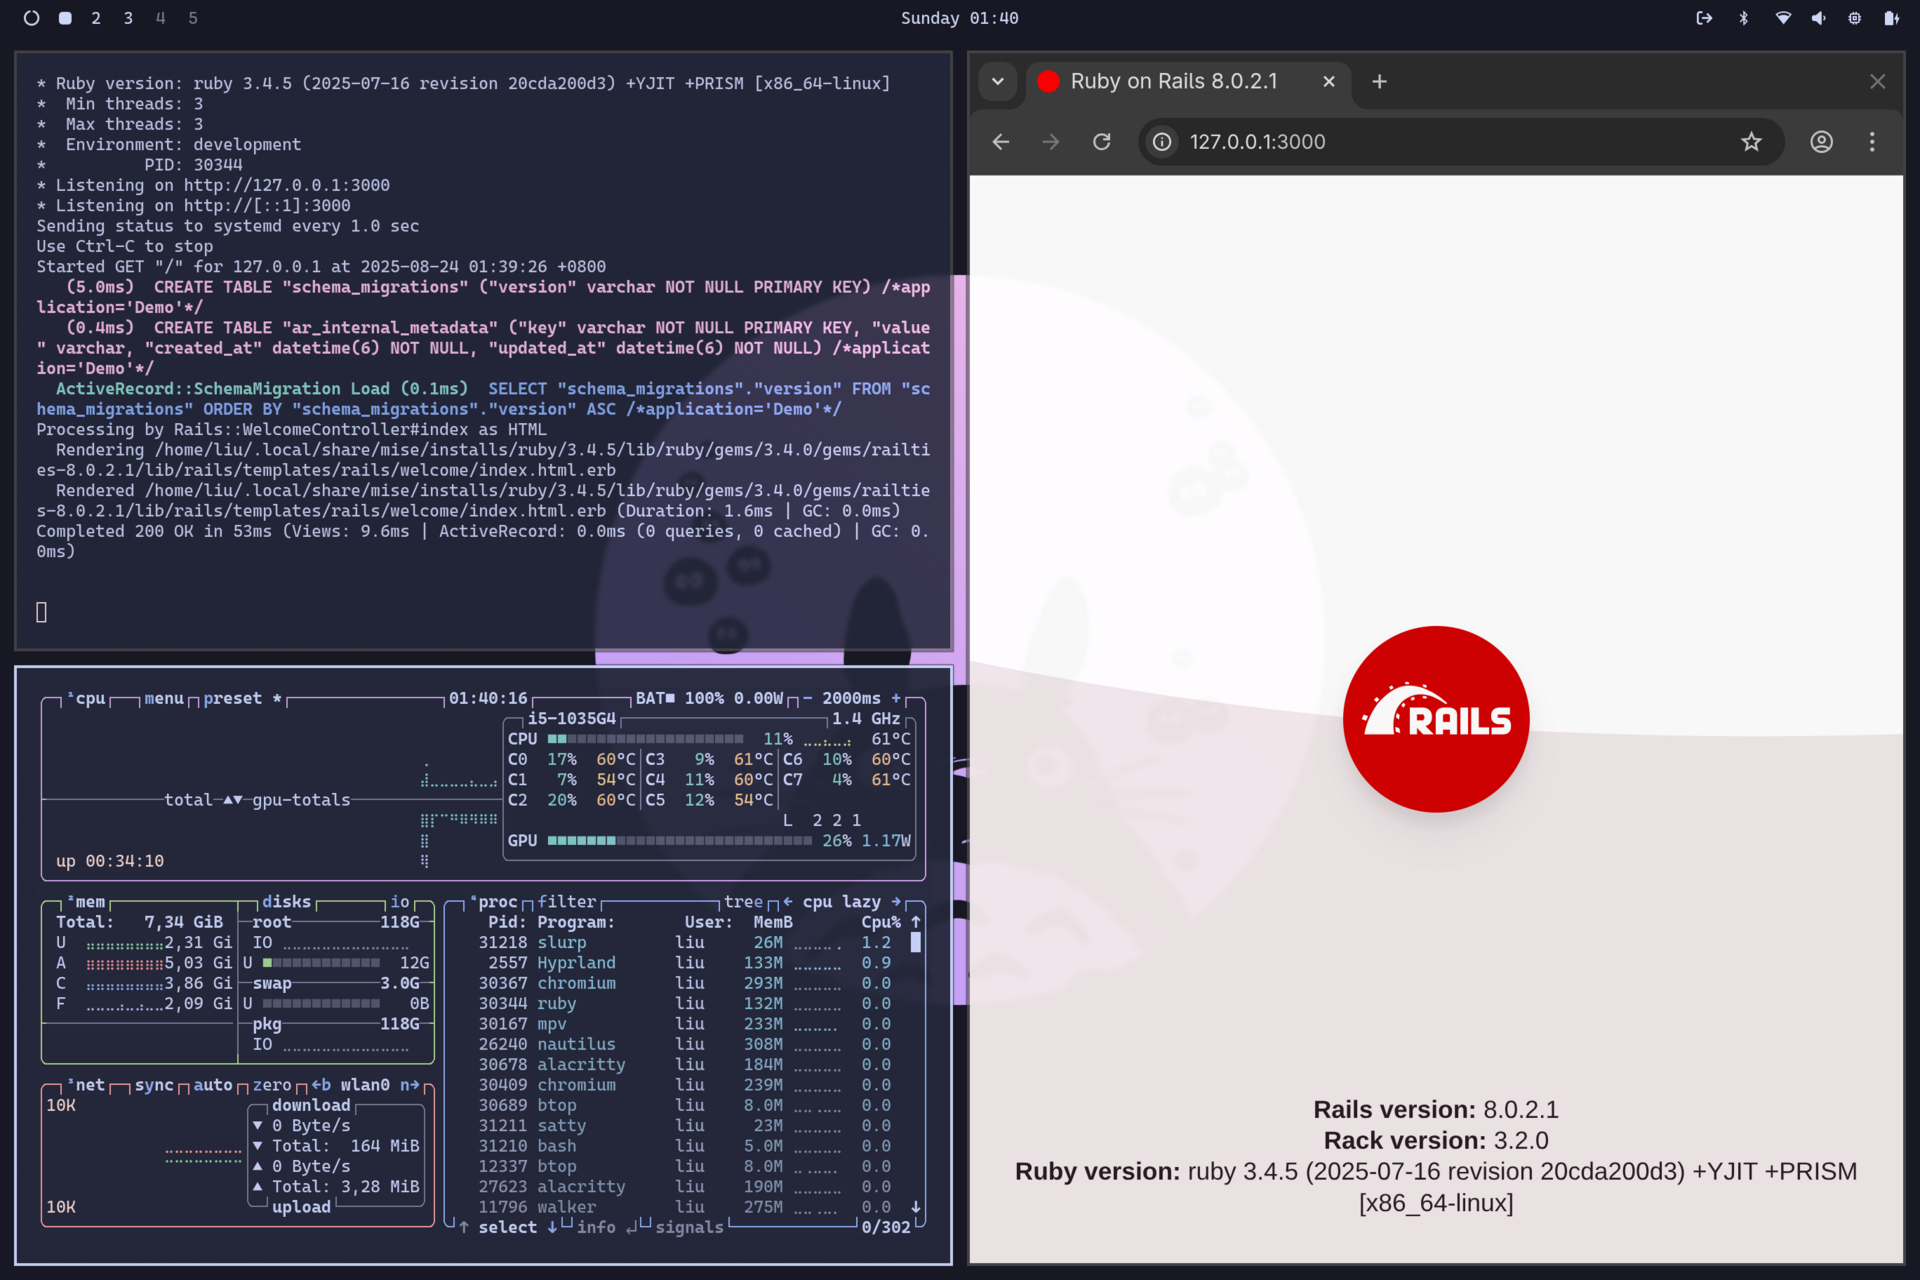The width and height of the screenshot is (1920, 1280).
Task: Click the btop process list scrollbar thumb
Action: click(x=916, y=942)
